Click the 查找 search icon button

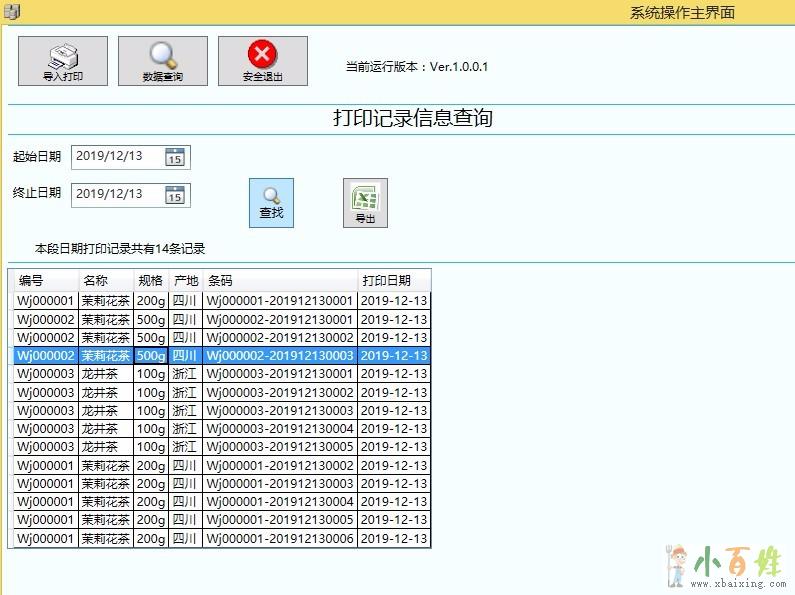(x=271, y=203)
